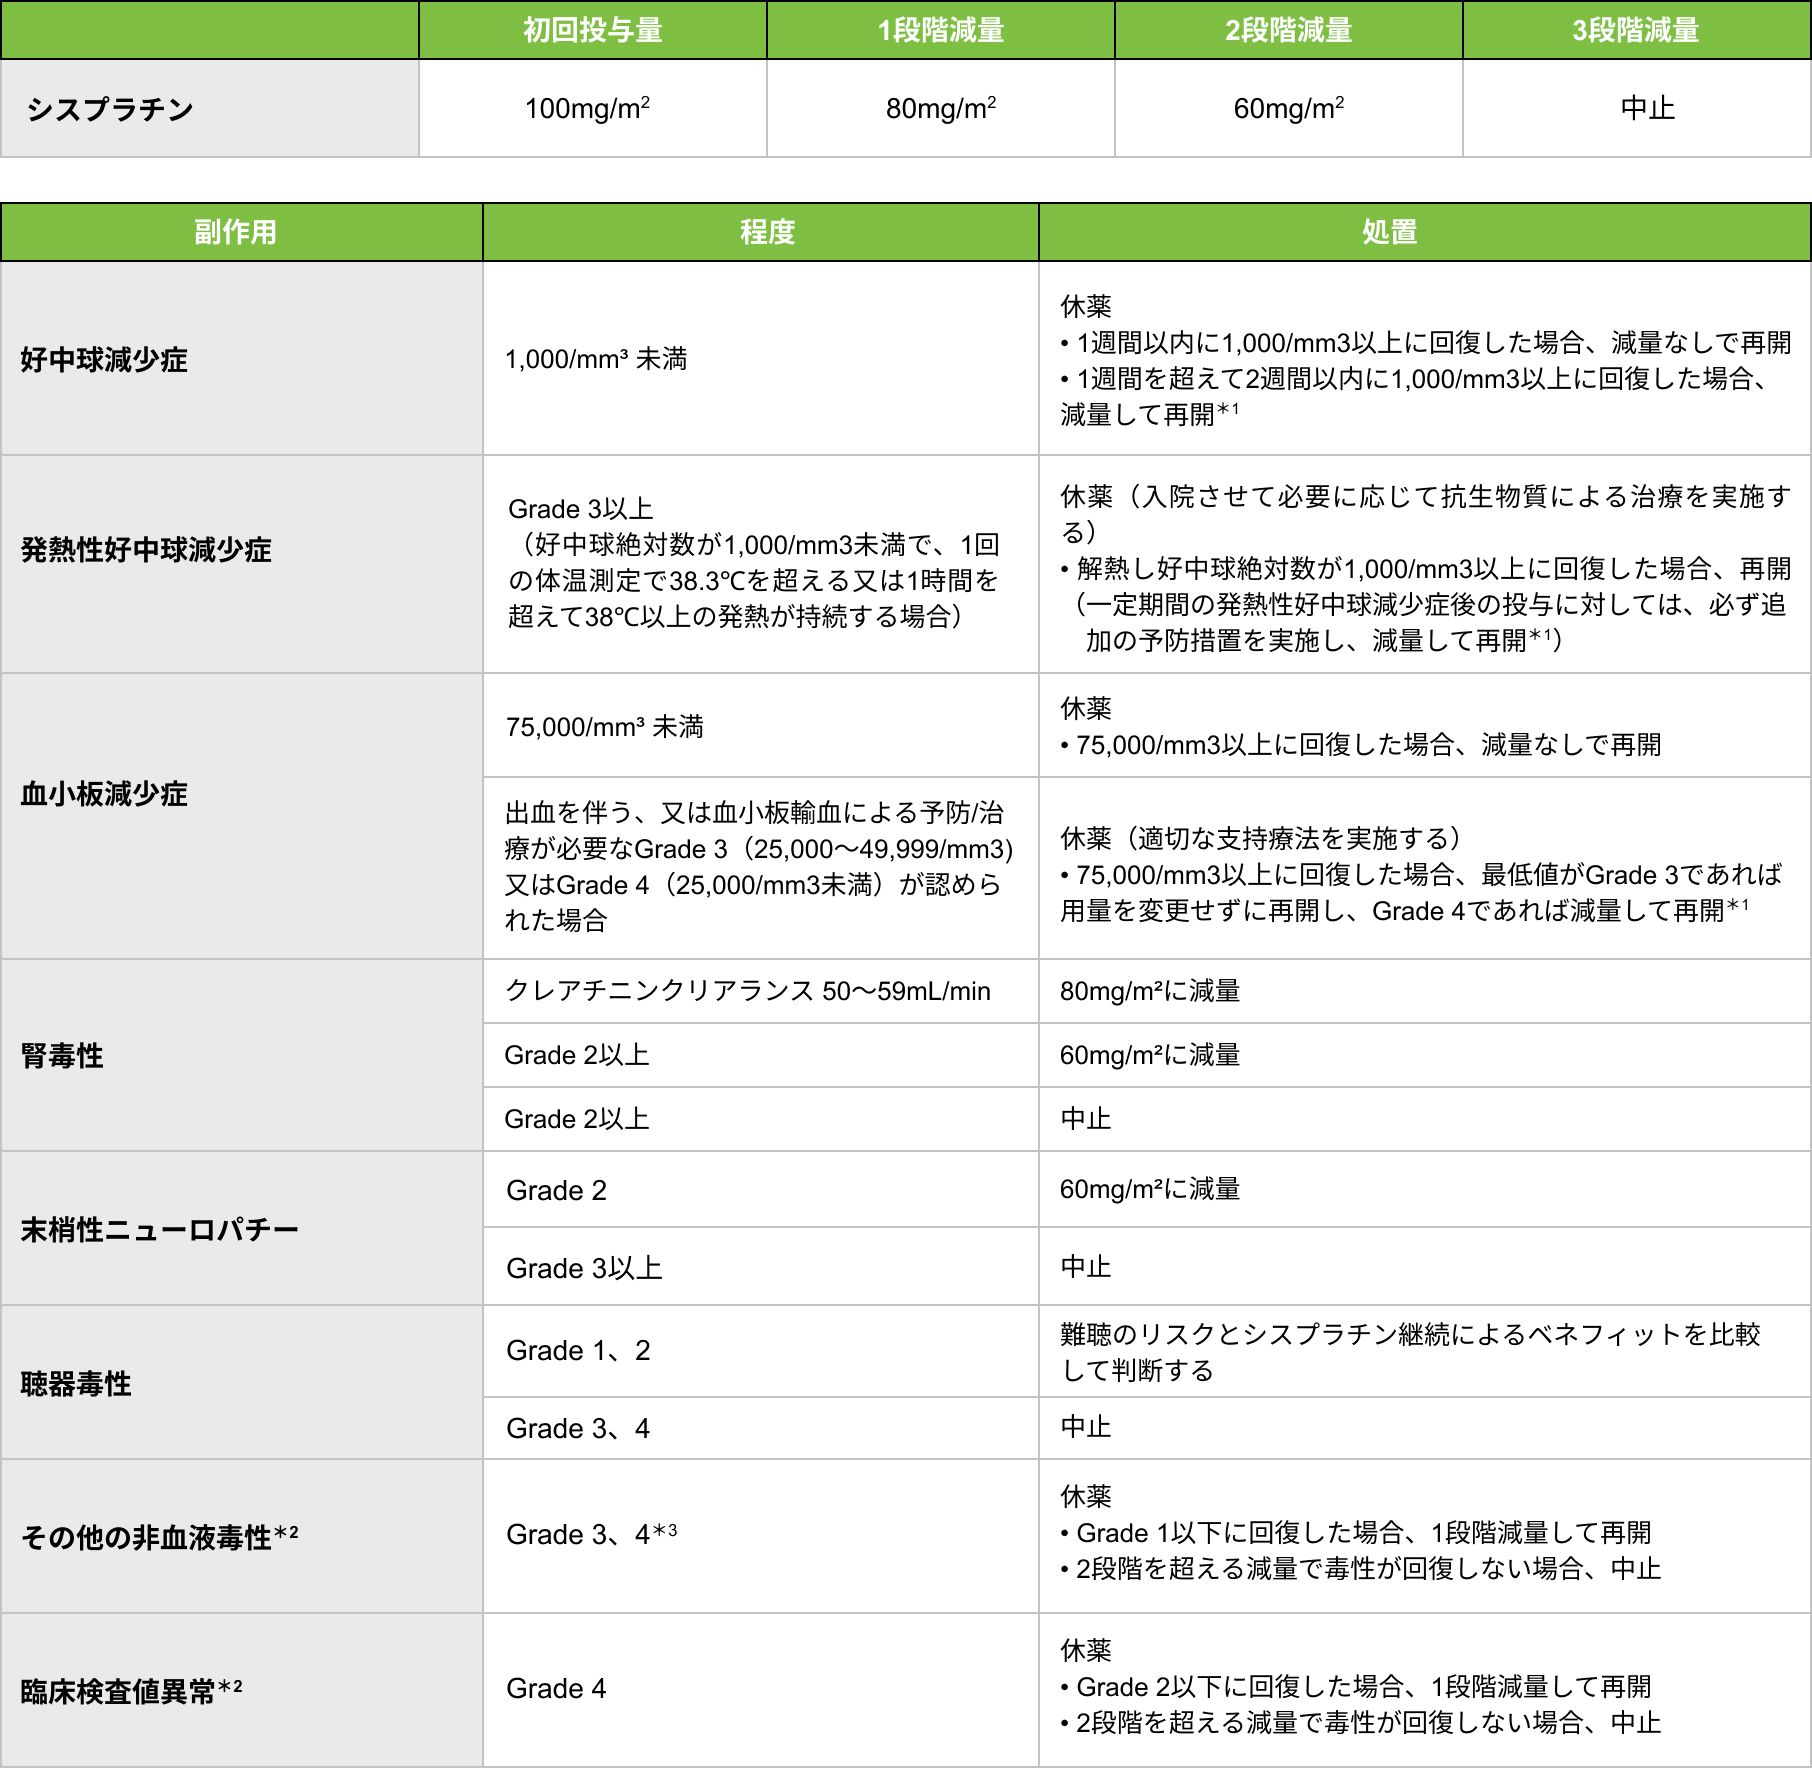Click Grade 3、4 in the 聴器毒性 row
This screenshot has width=1812, height=1768.
pyautogui.click(x=760, y=1428)
